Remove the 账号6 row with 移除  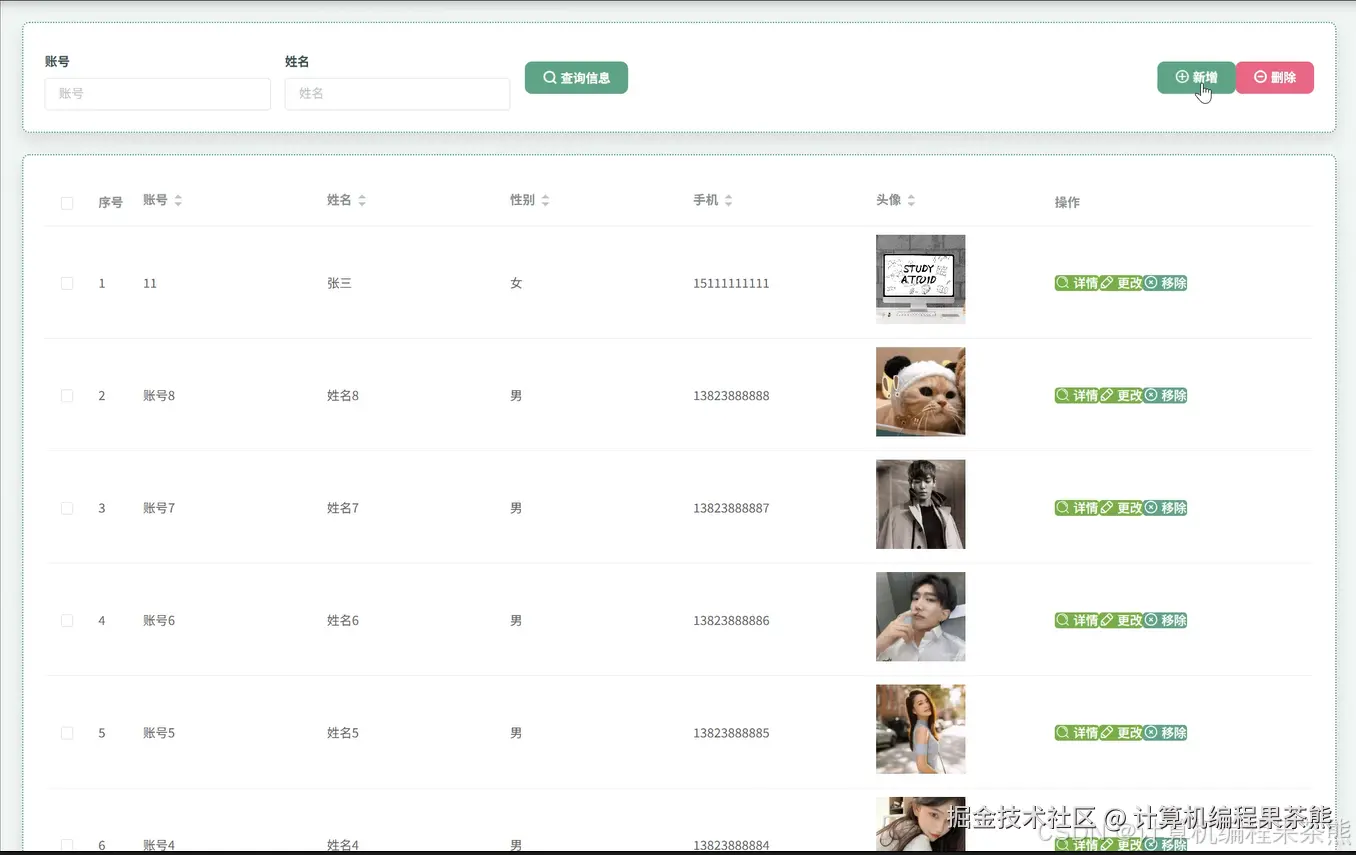point(1165,620)
